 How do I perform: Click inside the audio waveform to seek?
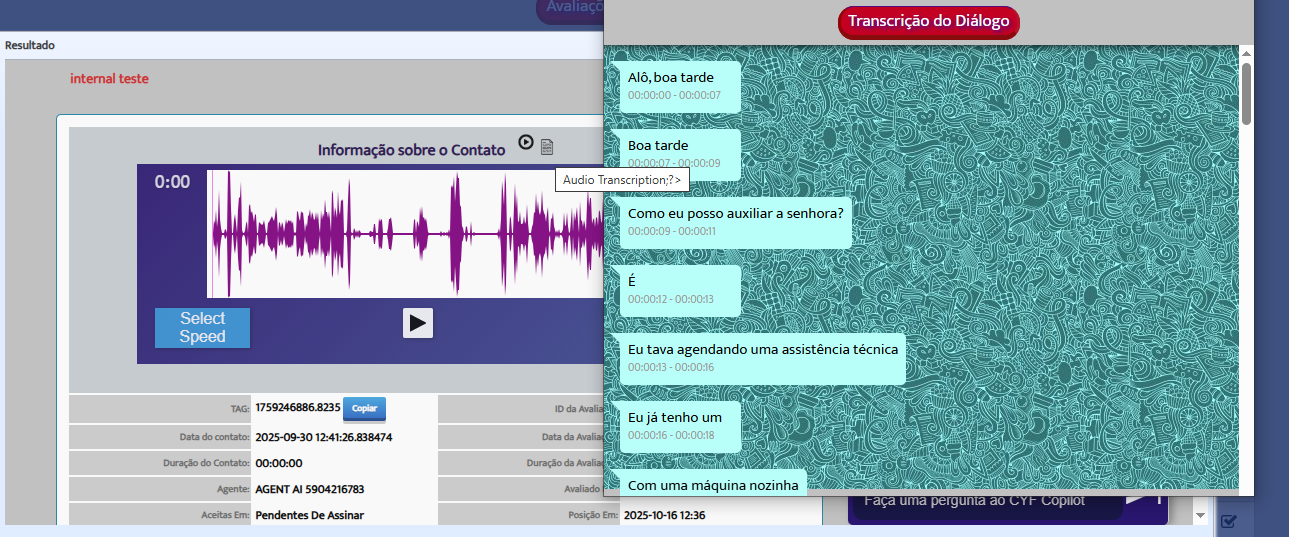(x=400, y=234)
